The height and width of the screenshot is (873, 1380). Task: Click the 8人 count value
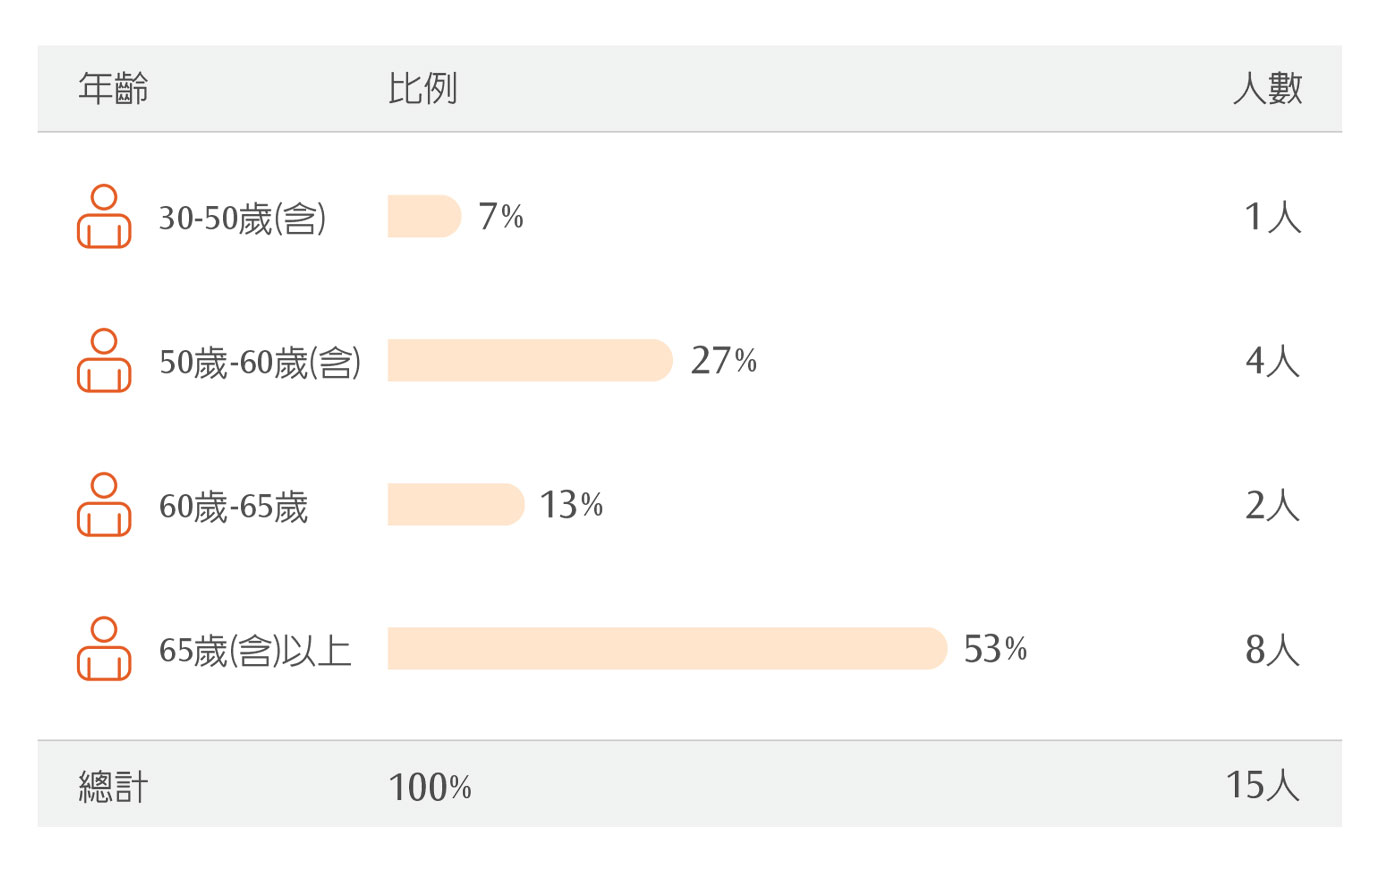1272,650
